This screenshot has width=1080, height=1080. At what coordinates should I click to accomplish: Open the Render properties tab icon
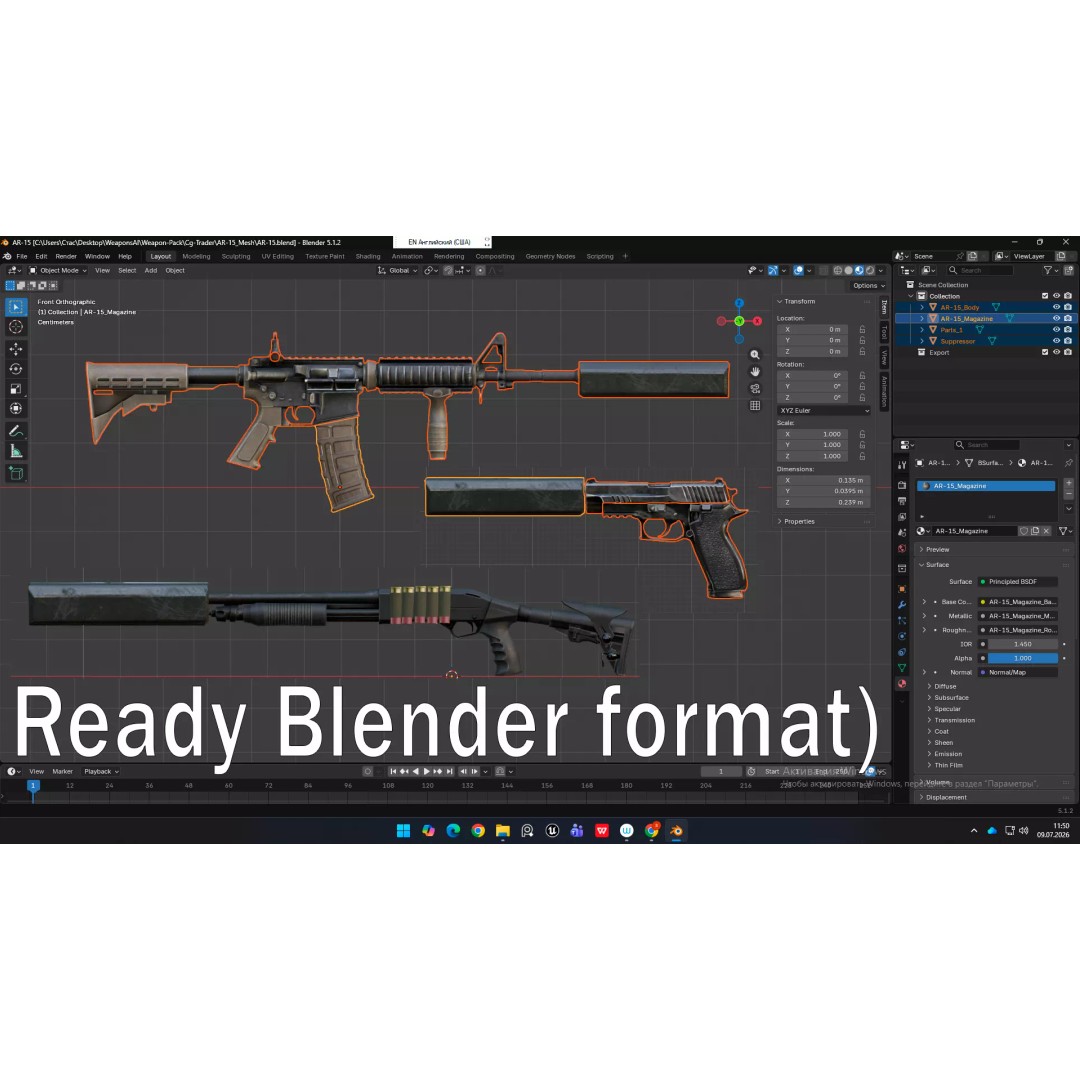pyautogui.click(x=902, y=485)
